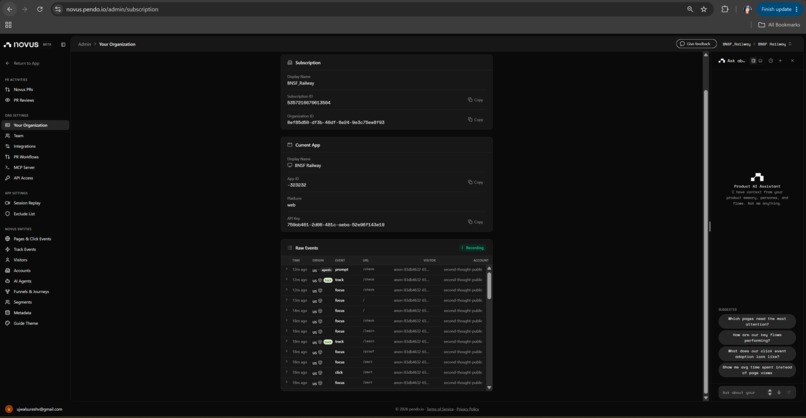Open the browser extensions puzzle icon

tap(725, 9)
